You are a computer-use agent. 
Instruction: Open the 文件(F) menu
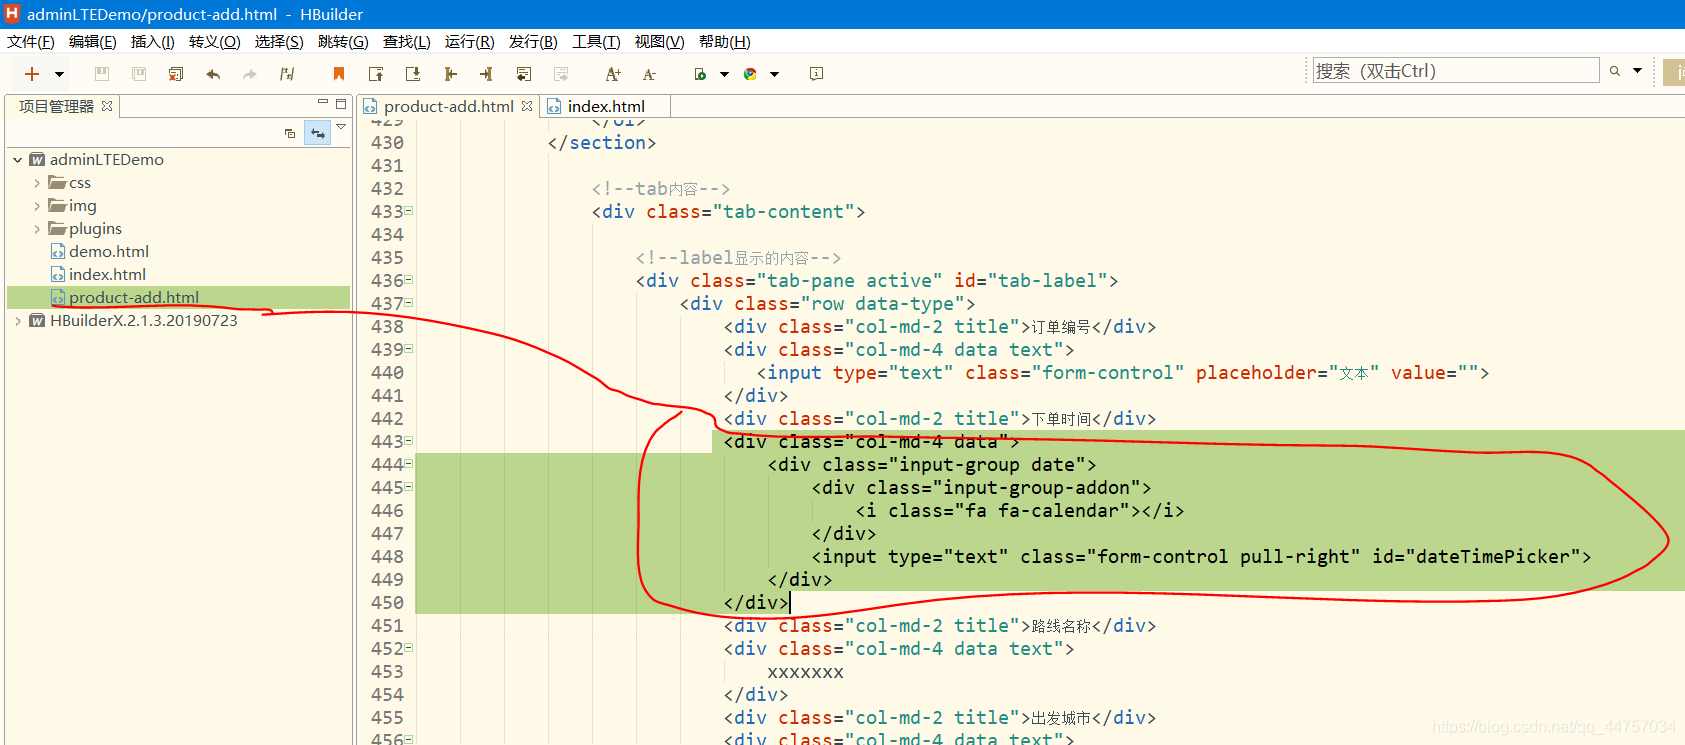click(x=31, y=42)
